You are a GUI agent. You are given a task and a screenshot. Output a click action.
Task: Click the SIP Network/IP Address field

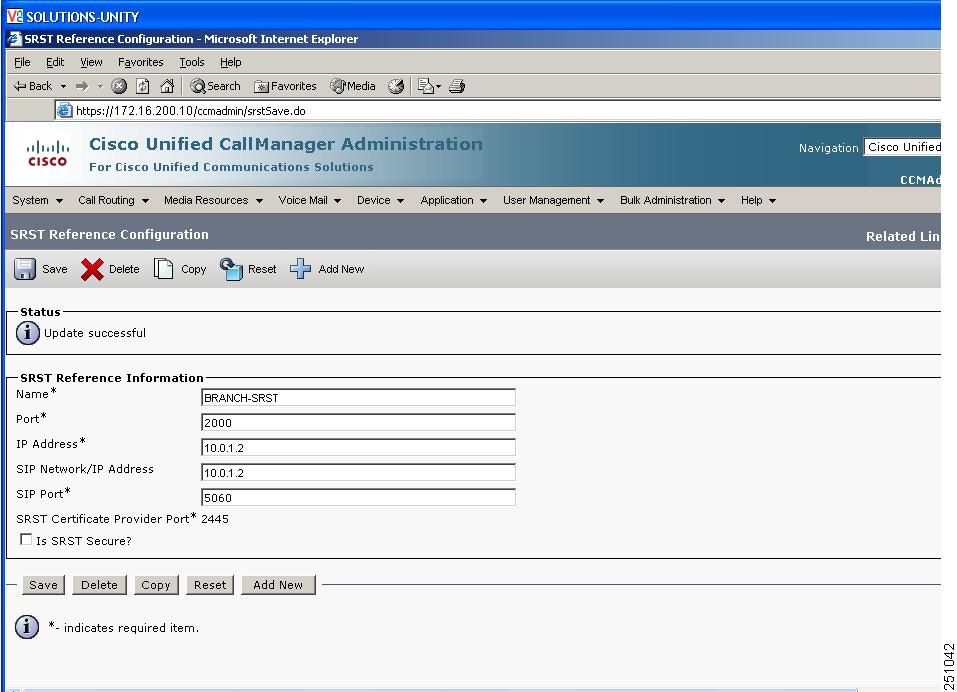[358, 472]
